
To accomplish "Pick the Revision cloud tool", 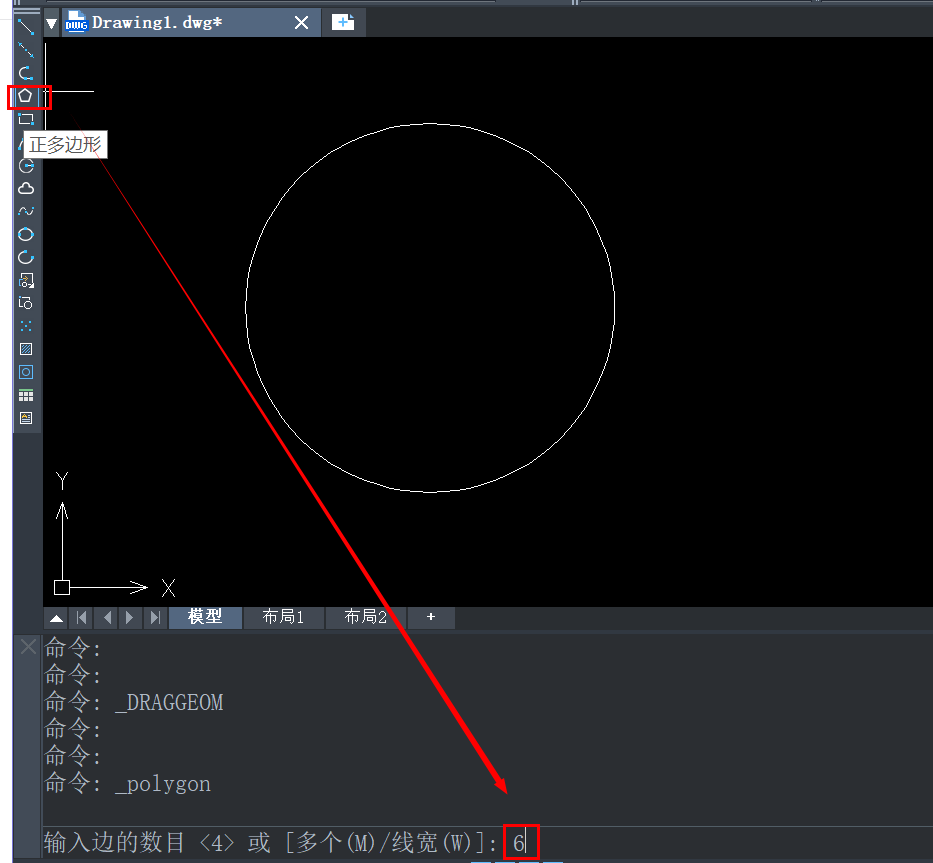I will pyautogui.click(x=26, y=188).
